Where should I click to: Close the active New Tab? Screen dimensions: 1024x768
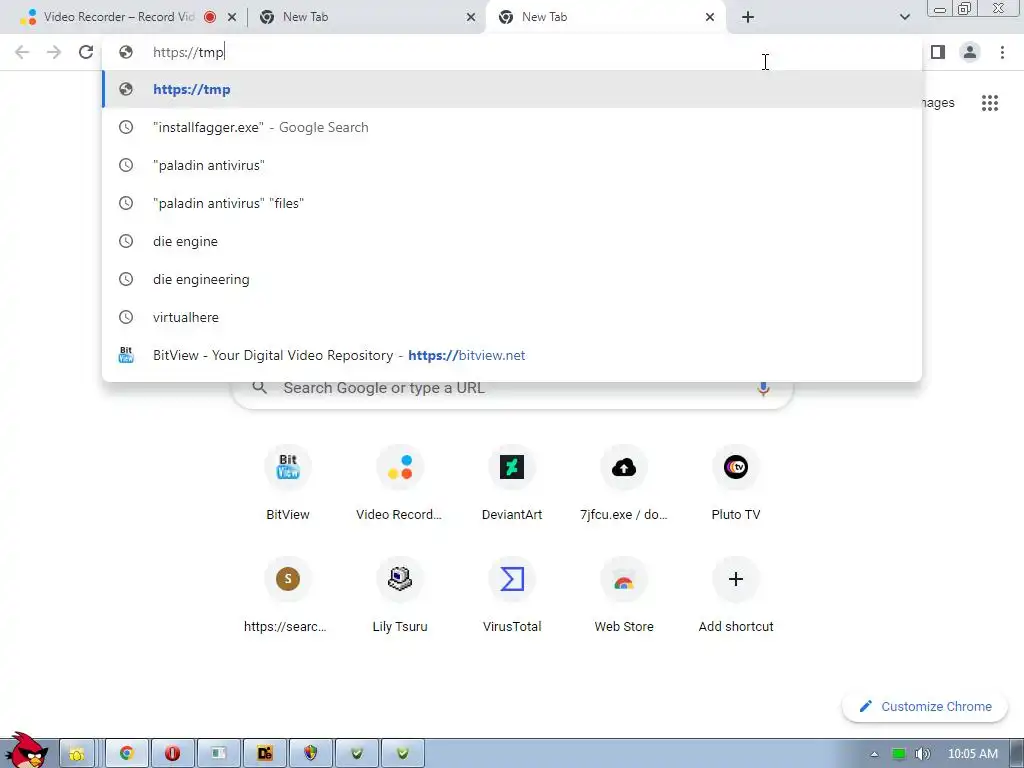pos(710,17)
